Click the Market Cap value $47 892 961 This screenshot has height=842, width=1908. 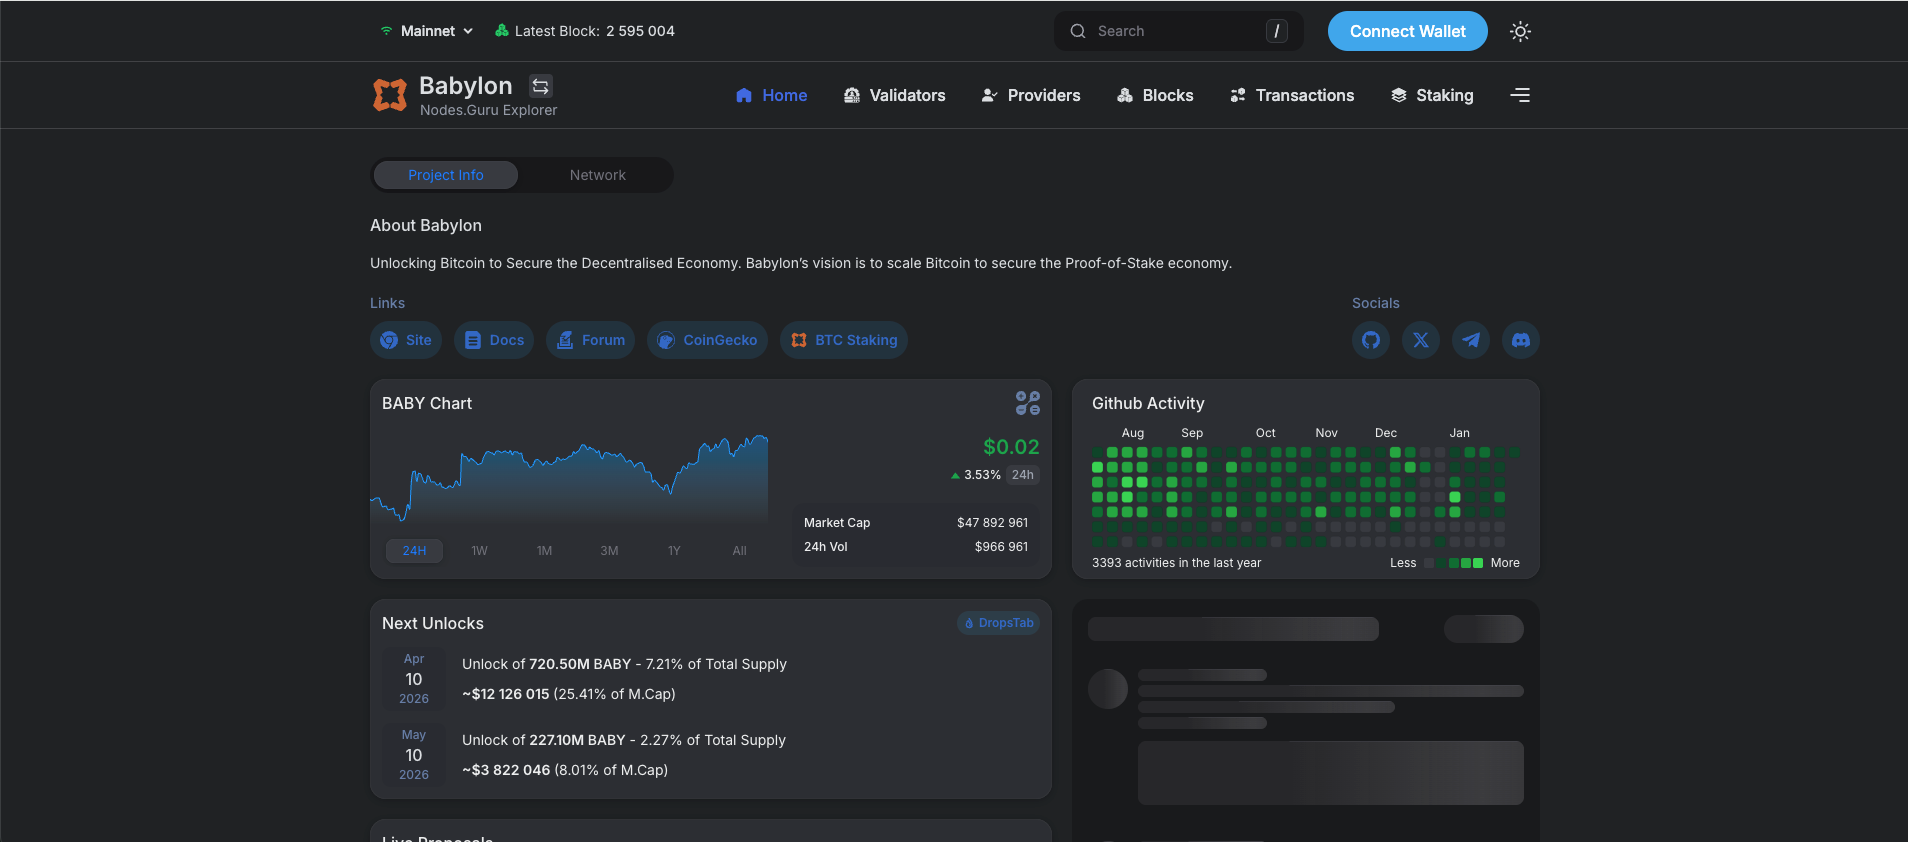pyautogui.click(x=992, y=523)
